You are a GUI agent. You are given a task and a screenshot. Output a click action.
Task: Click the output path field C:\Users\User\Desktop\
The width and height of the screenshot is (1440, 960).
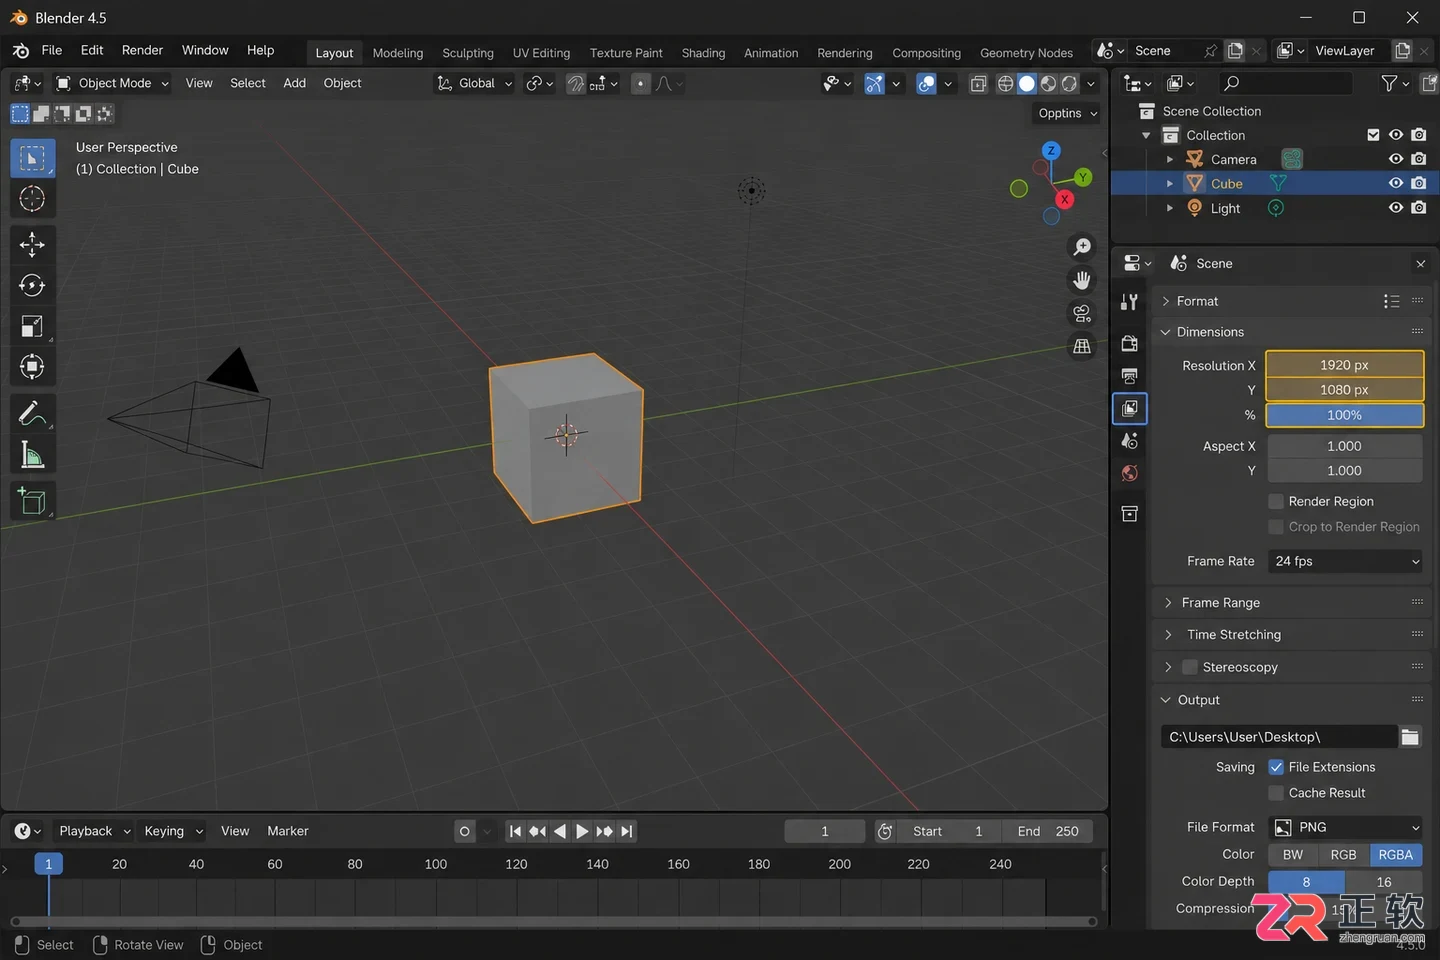click(x=1278, y=737)
